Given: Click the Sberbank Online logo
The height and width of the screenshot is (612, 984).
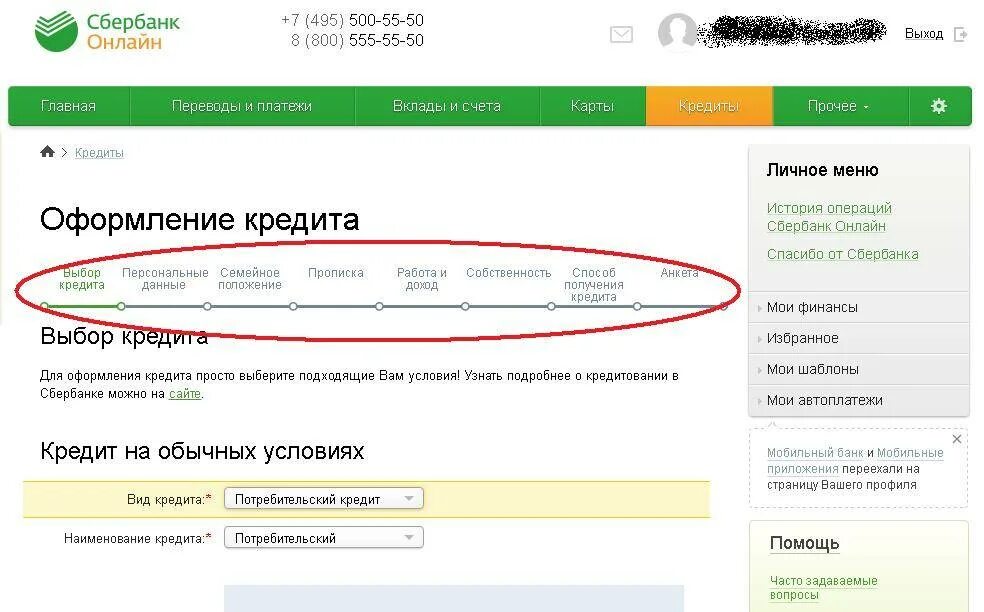Looking at the screenshot, I should tap(107, 31).
